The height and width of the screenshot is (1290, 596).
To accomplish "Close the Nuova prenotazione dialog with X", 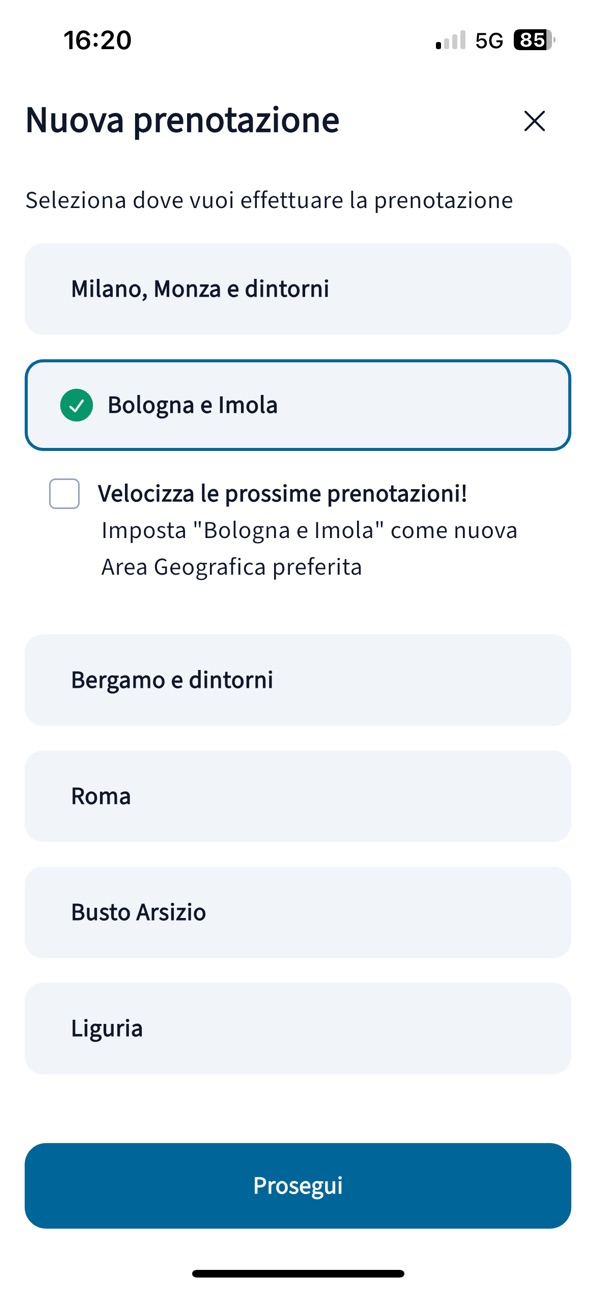I will [x=535, y=121].
